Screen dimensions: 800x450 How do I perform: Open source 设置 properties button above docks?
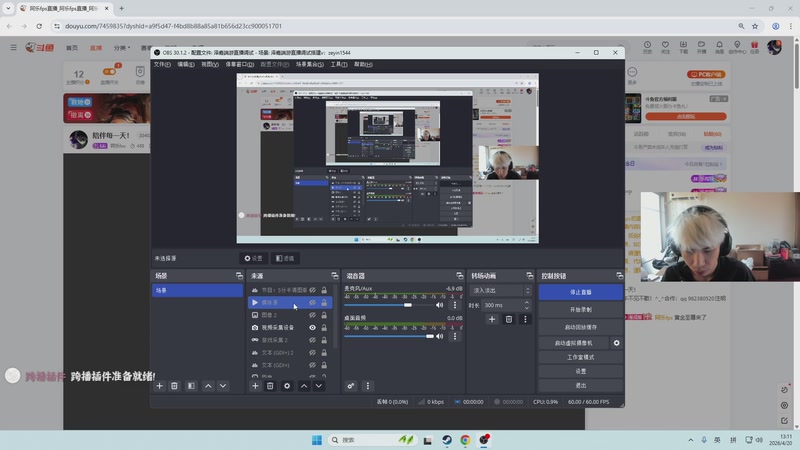pos(254,258)
